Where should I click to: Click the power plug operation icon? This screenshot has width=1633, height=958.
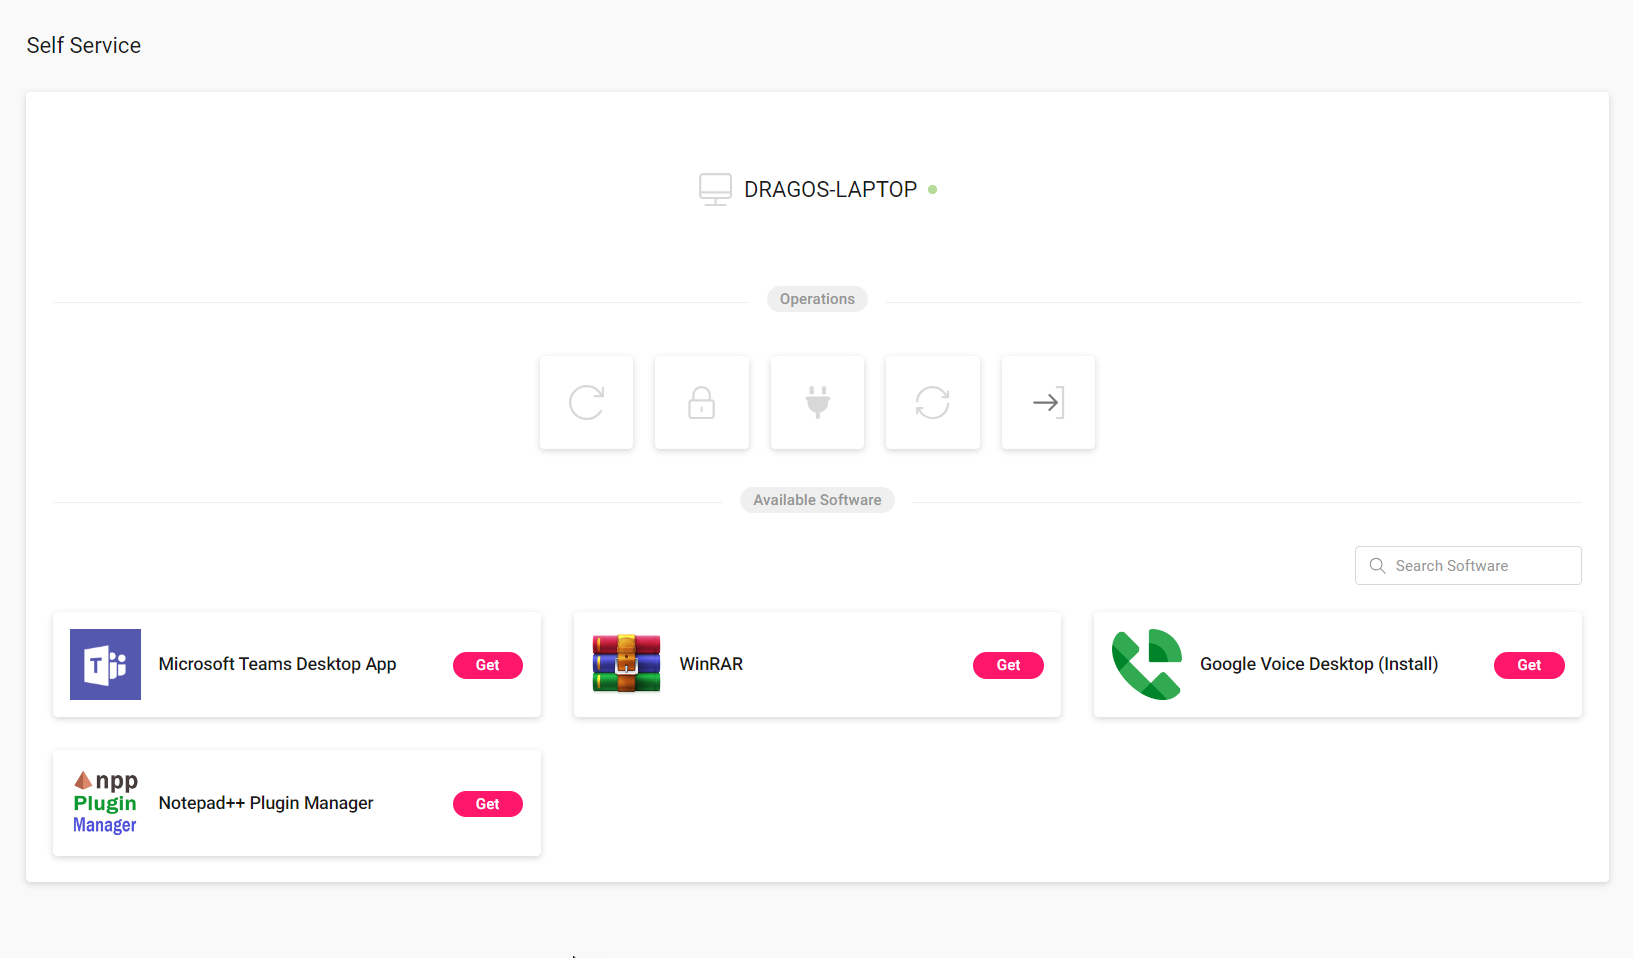(x=817, y=403)
